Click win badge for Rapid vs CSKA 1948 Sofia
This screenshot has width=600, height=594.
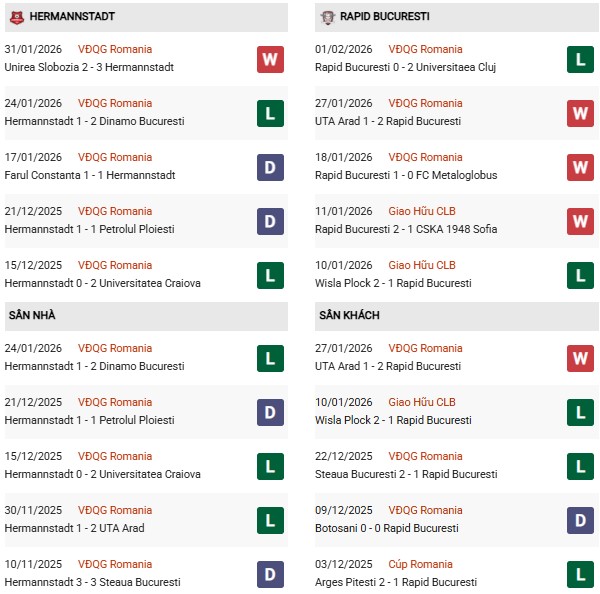[x=581, y=221]
